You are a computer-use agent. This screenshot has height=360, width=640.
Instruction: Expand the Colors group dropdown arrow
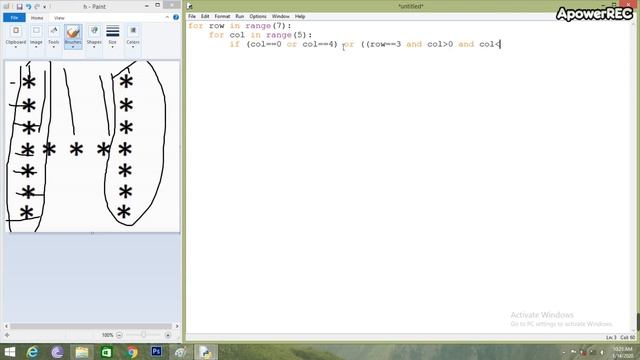click(133, 47)
